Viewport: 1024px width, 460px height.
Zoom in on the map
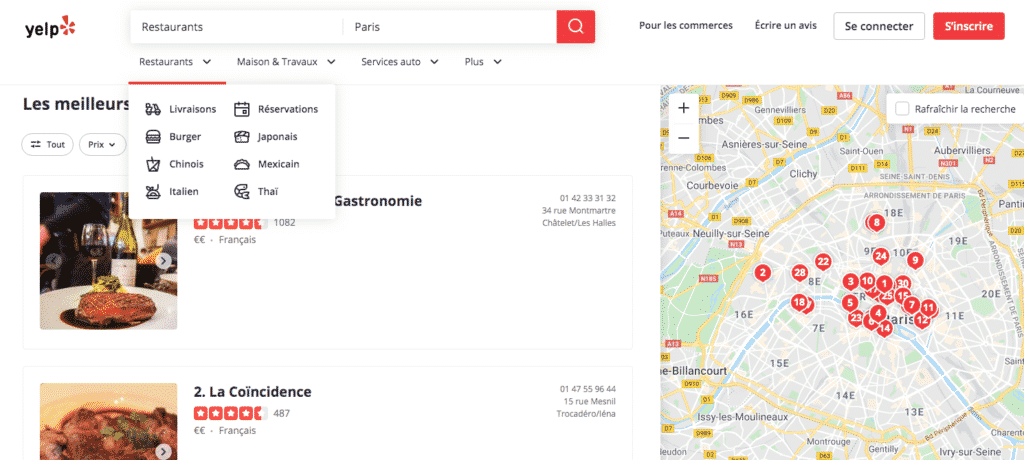pyautogui.click(x=684, y=108)
